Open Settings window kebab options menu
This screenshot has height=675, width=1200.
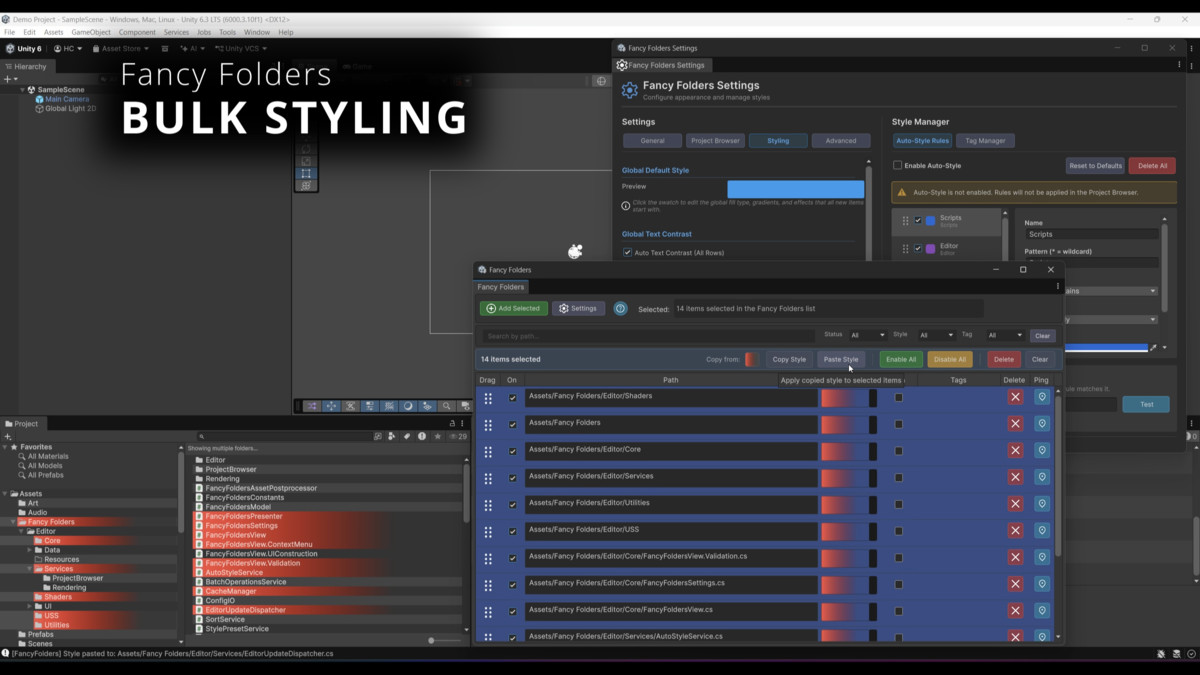(1180, 65)
